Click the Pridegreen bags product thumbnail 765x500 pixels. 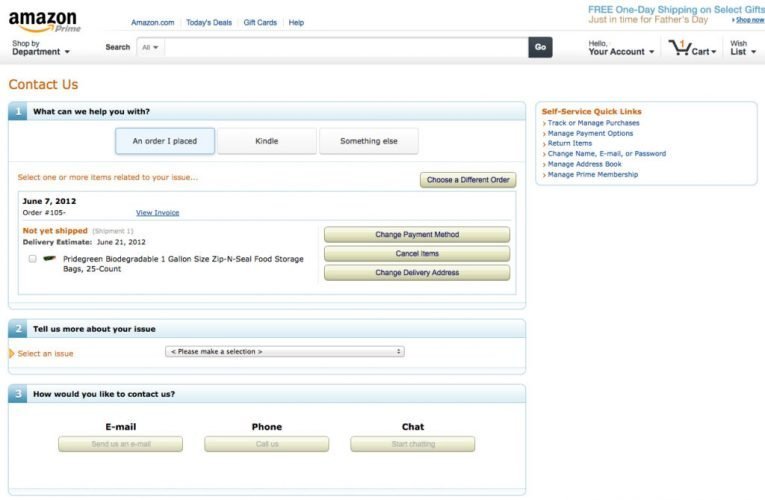pyautogui.click(x=49, y=259)
